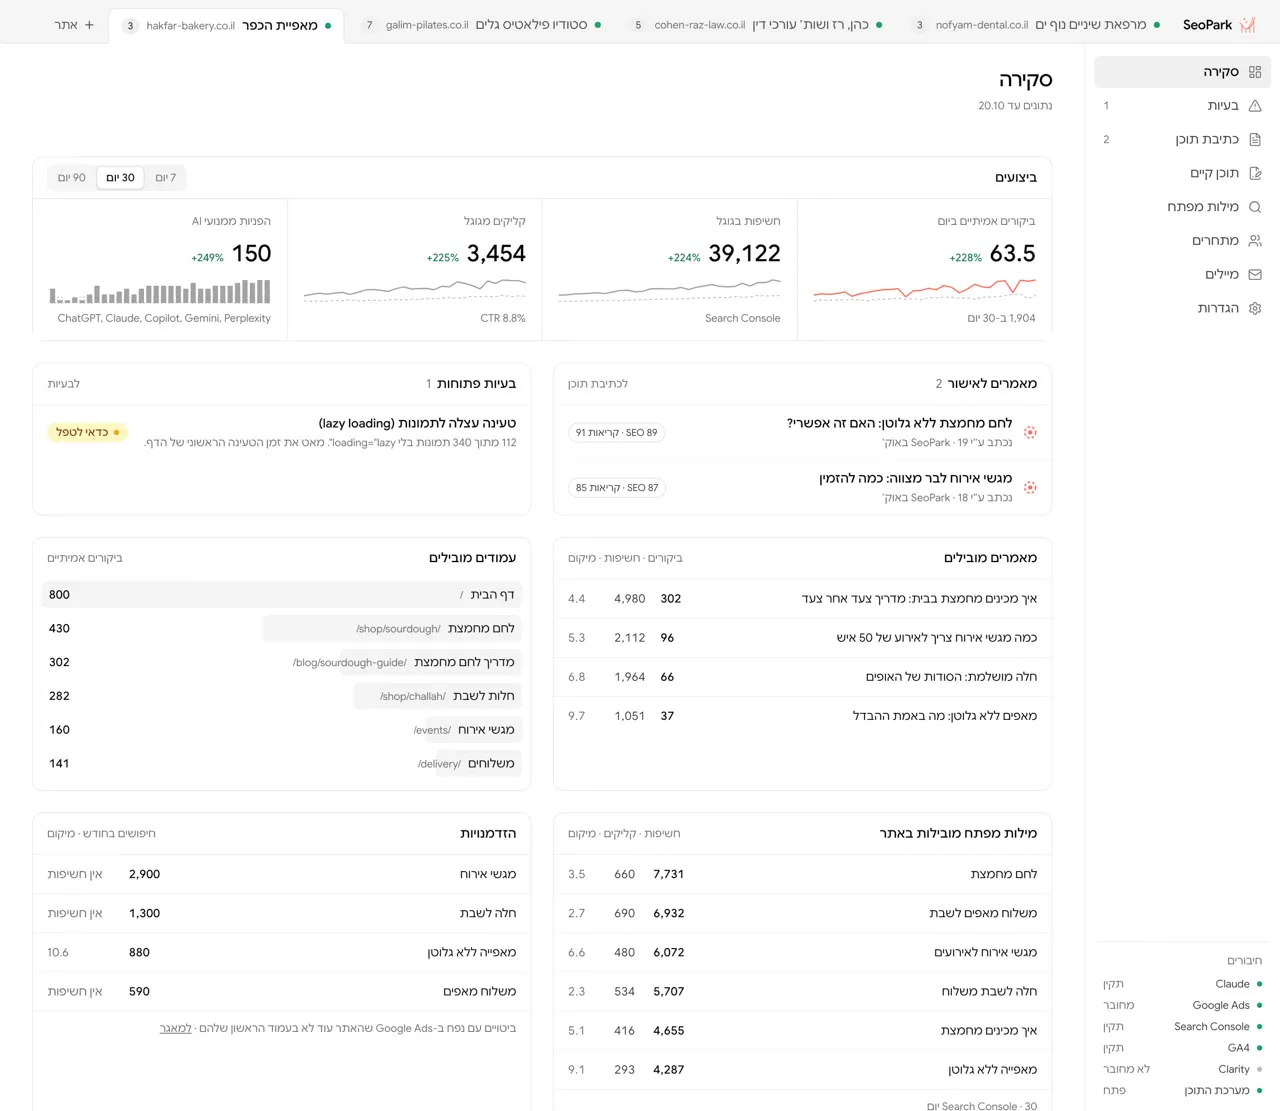Select the 30 יום period option

coord(121,178)
